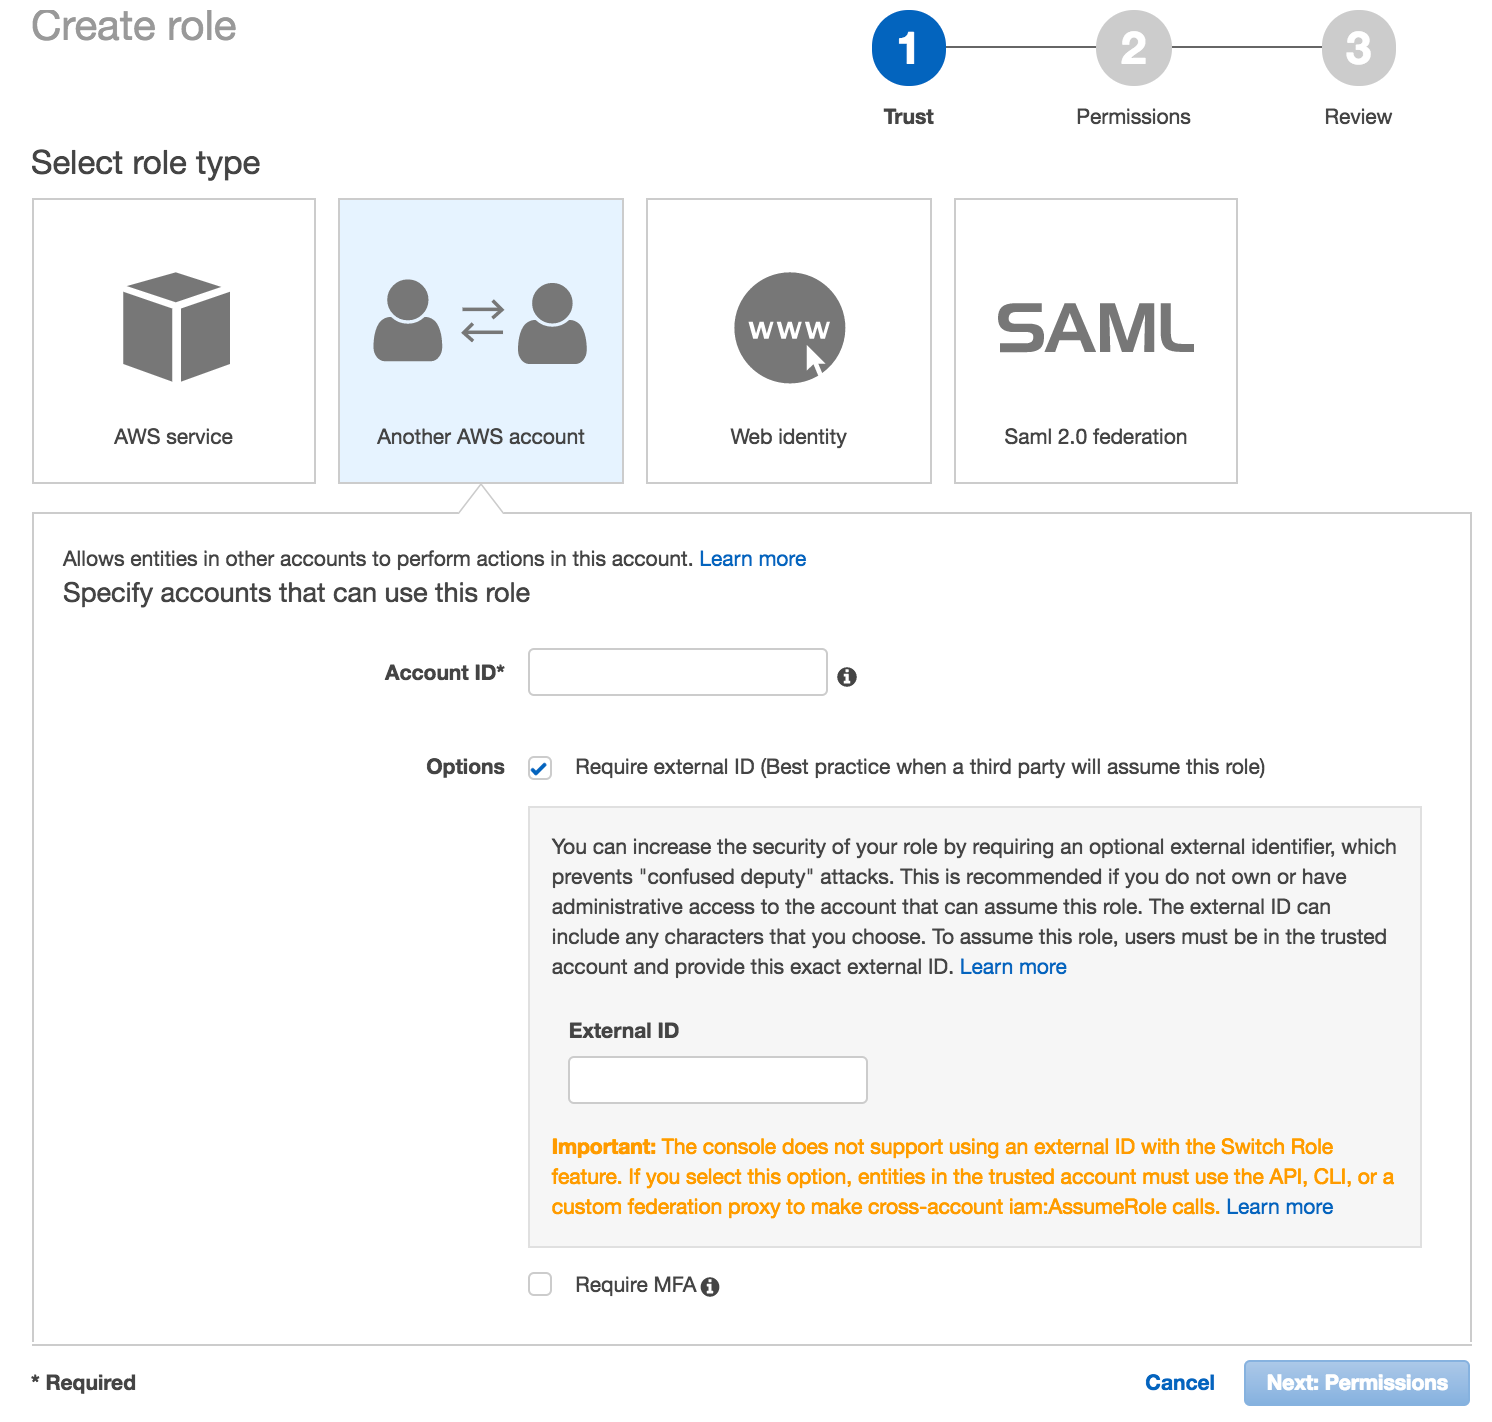The width and height of the screenshot is (1492, 1422).
Task: Click the step 1 Trust circle
Action: click(x=908, y=48)
